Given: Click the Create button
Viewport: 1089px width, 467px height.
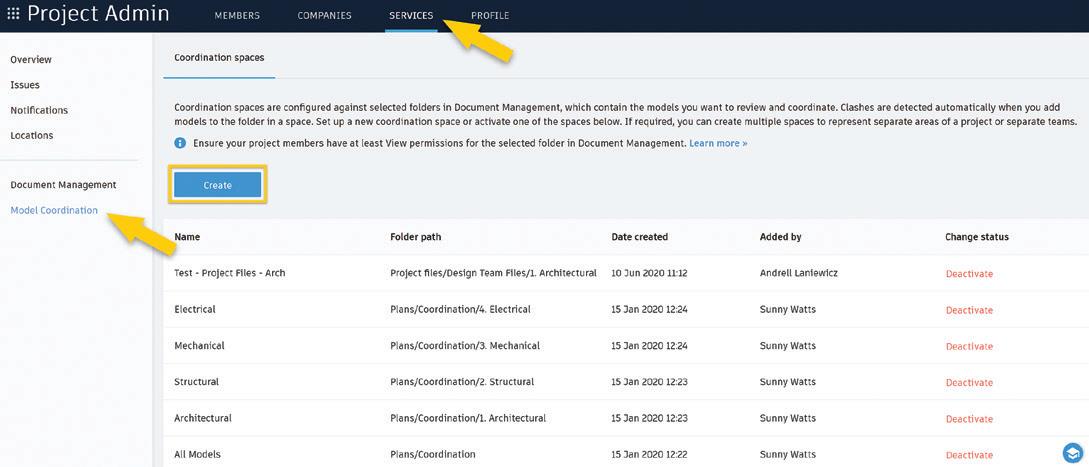Looking at the screenshot, I should point(217,186).
